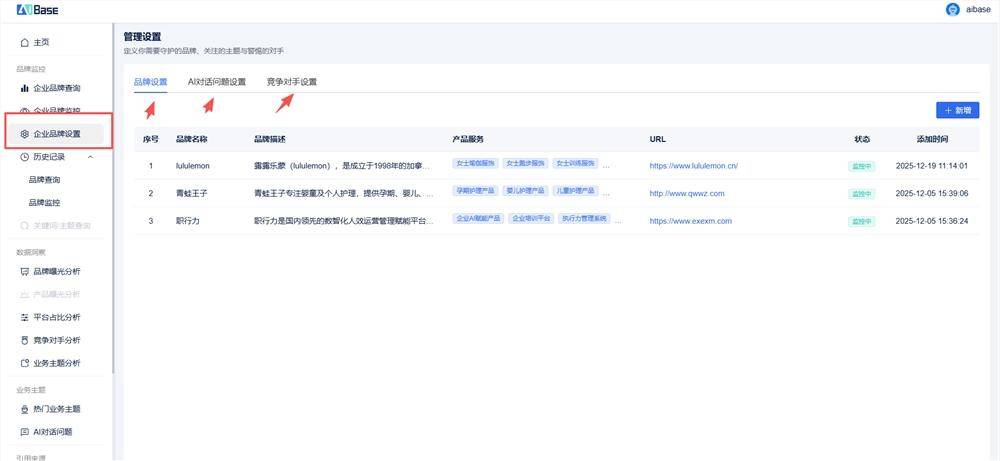
Task: Open the https://www.lululemon.cn/ link
Action: coord(694,166)
